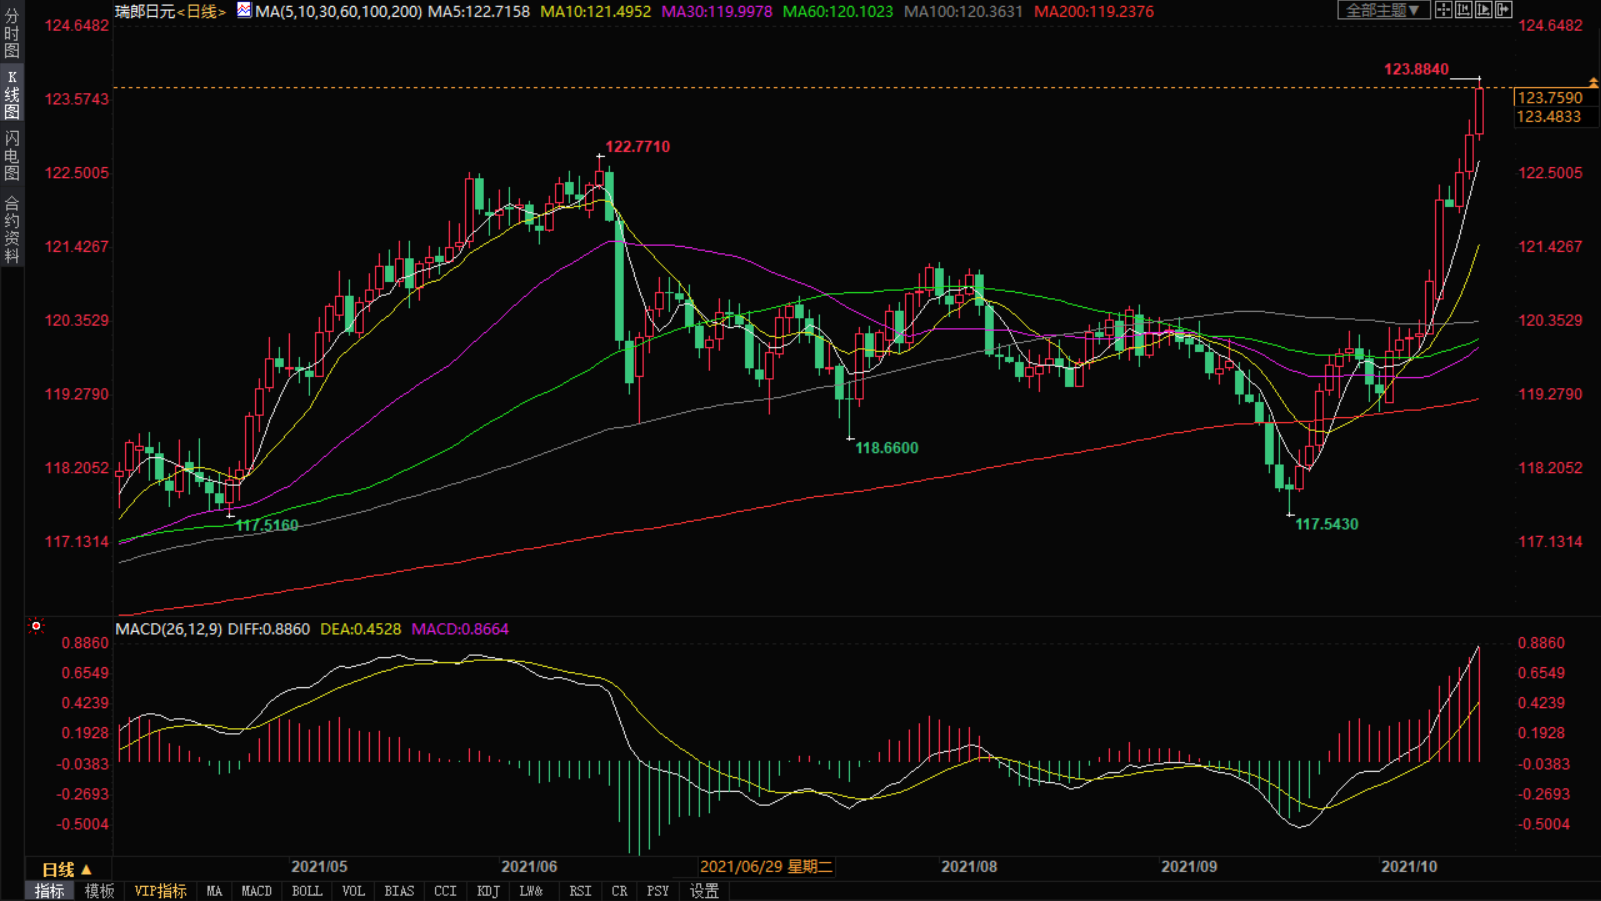Viewport: 1601px width, 901px height.
Task: Click the export arrow icon at top right
Action: [1503, 10]
